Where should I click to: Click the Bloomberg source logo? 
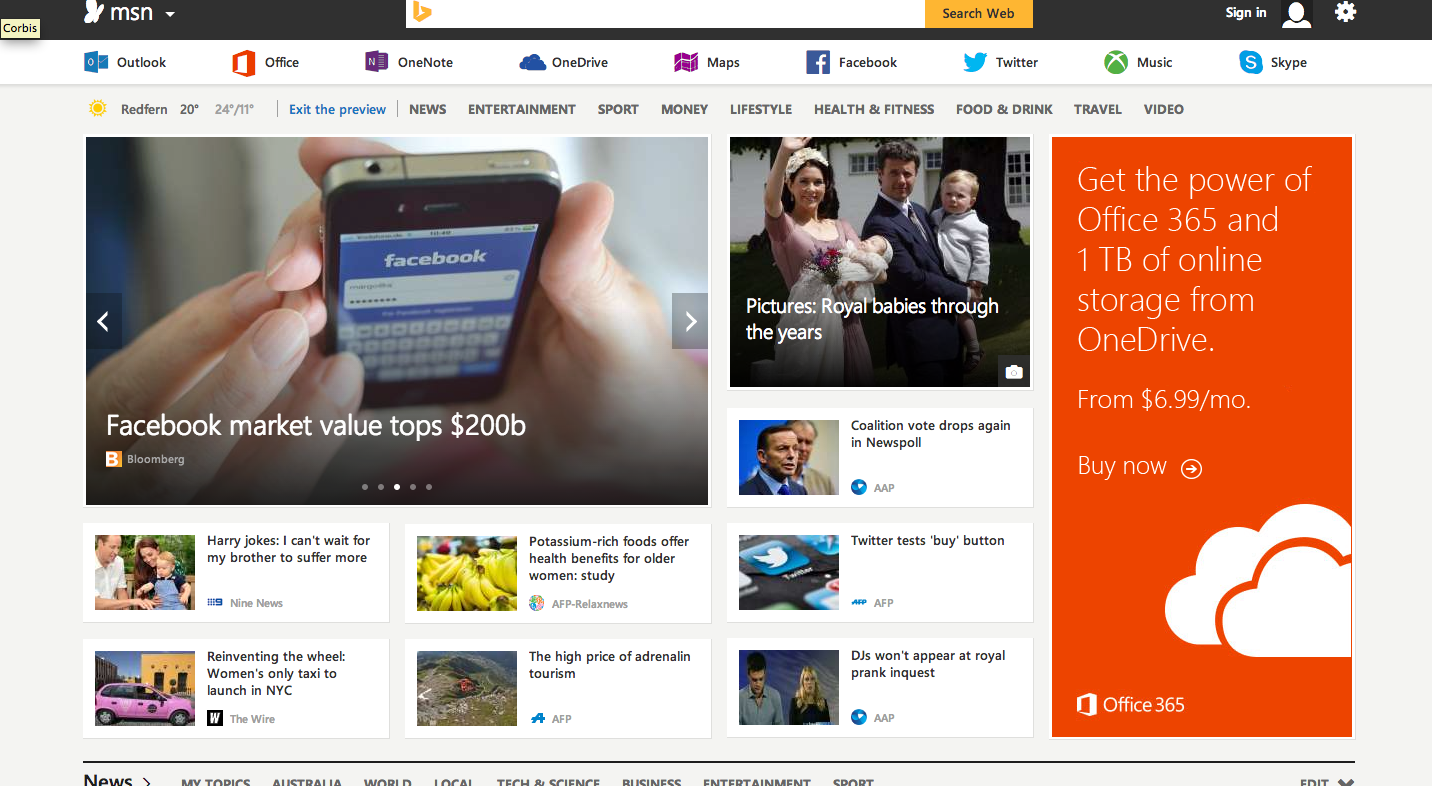tap(114, 459)
